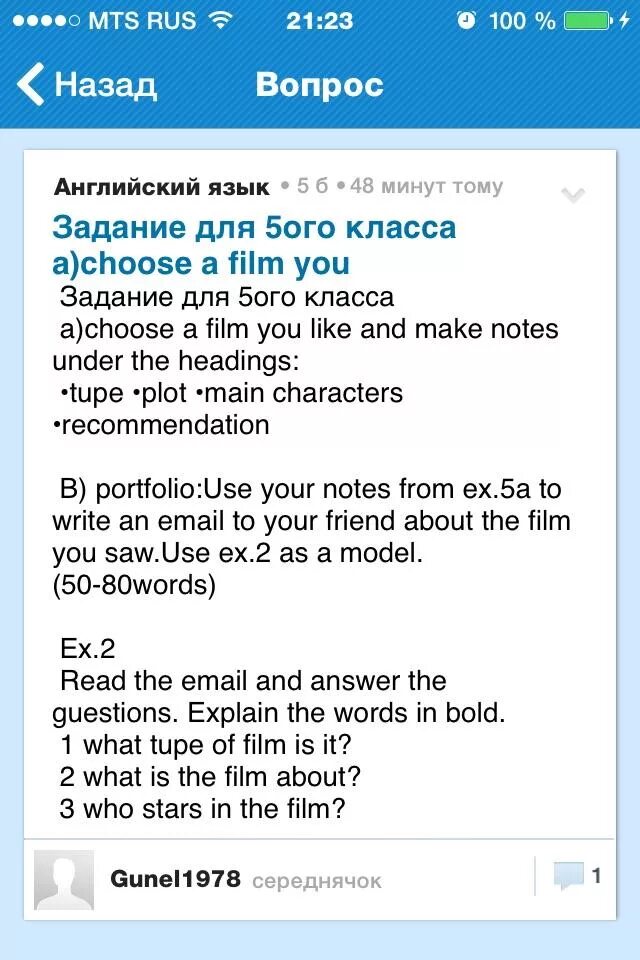Tap the alarm clock status icon
The image size is (640, 960).
466,20
